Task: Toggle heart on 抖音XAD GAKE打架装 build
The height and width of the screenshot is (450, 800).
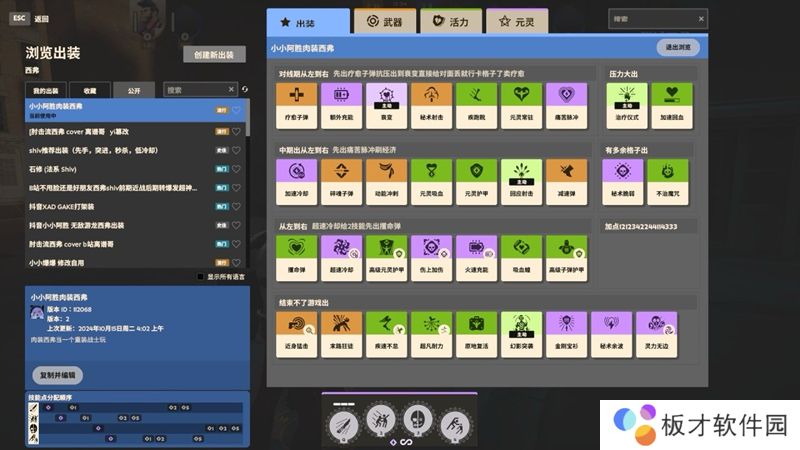Action: pyautogui.click(x=237, y=206)
